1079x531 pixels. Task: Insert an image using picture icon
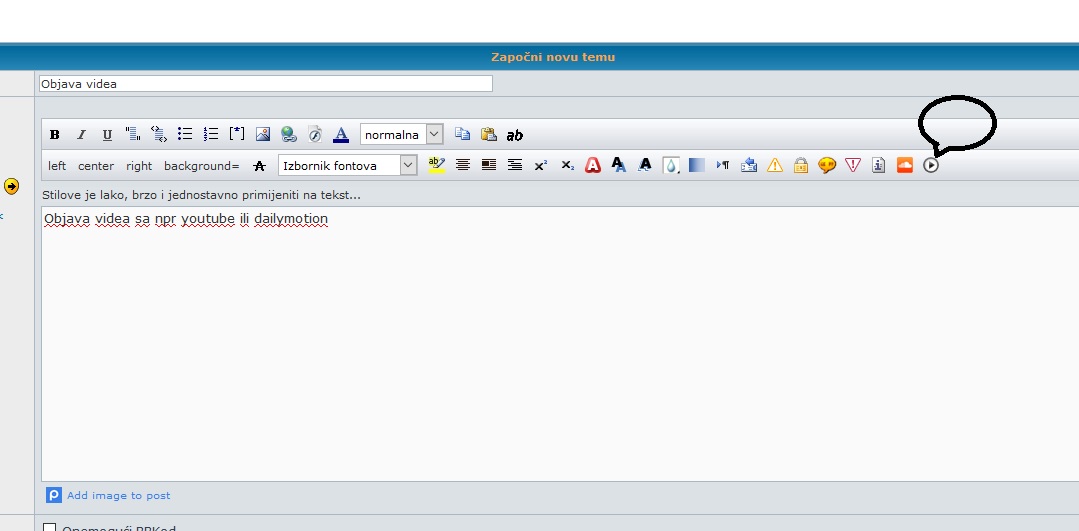point(263,134)
